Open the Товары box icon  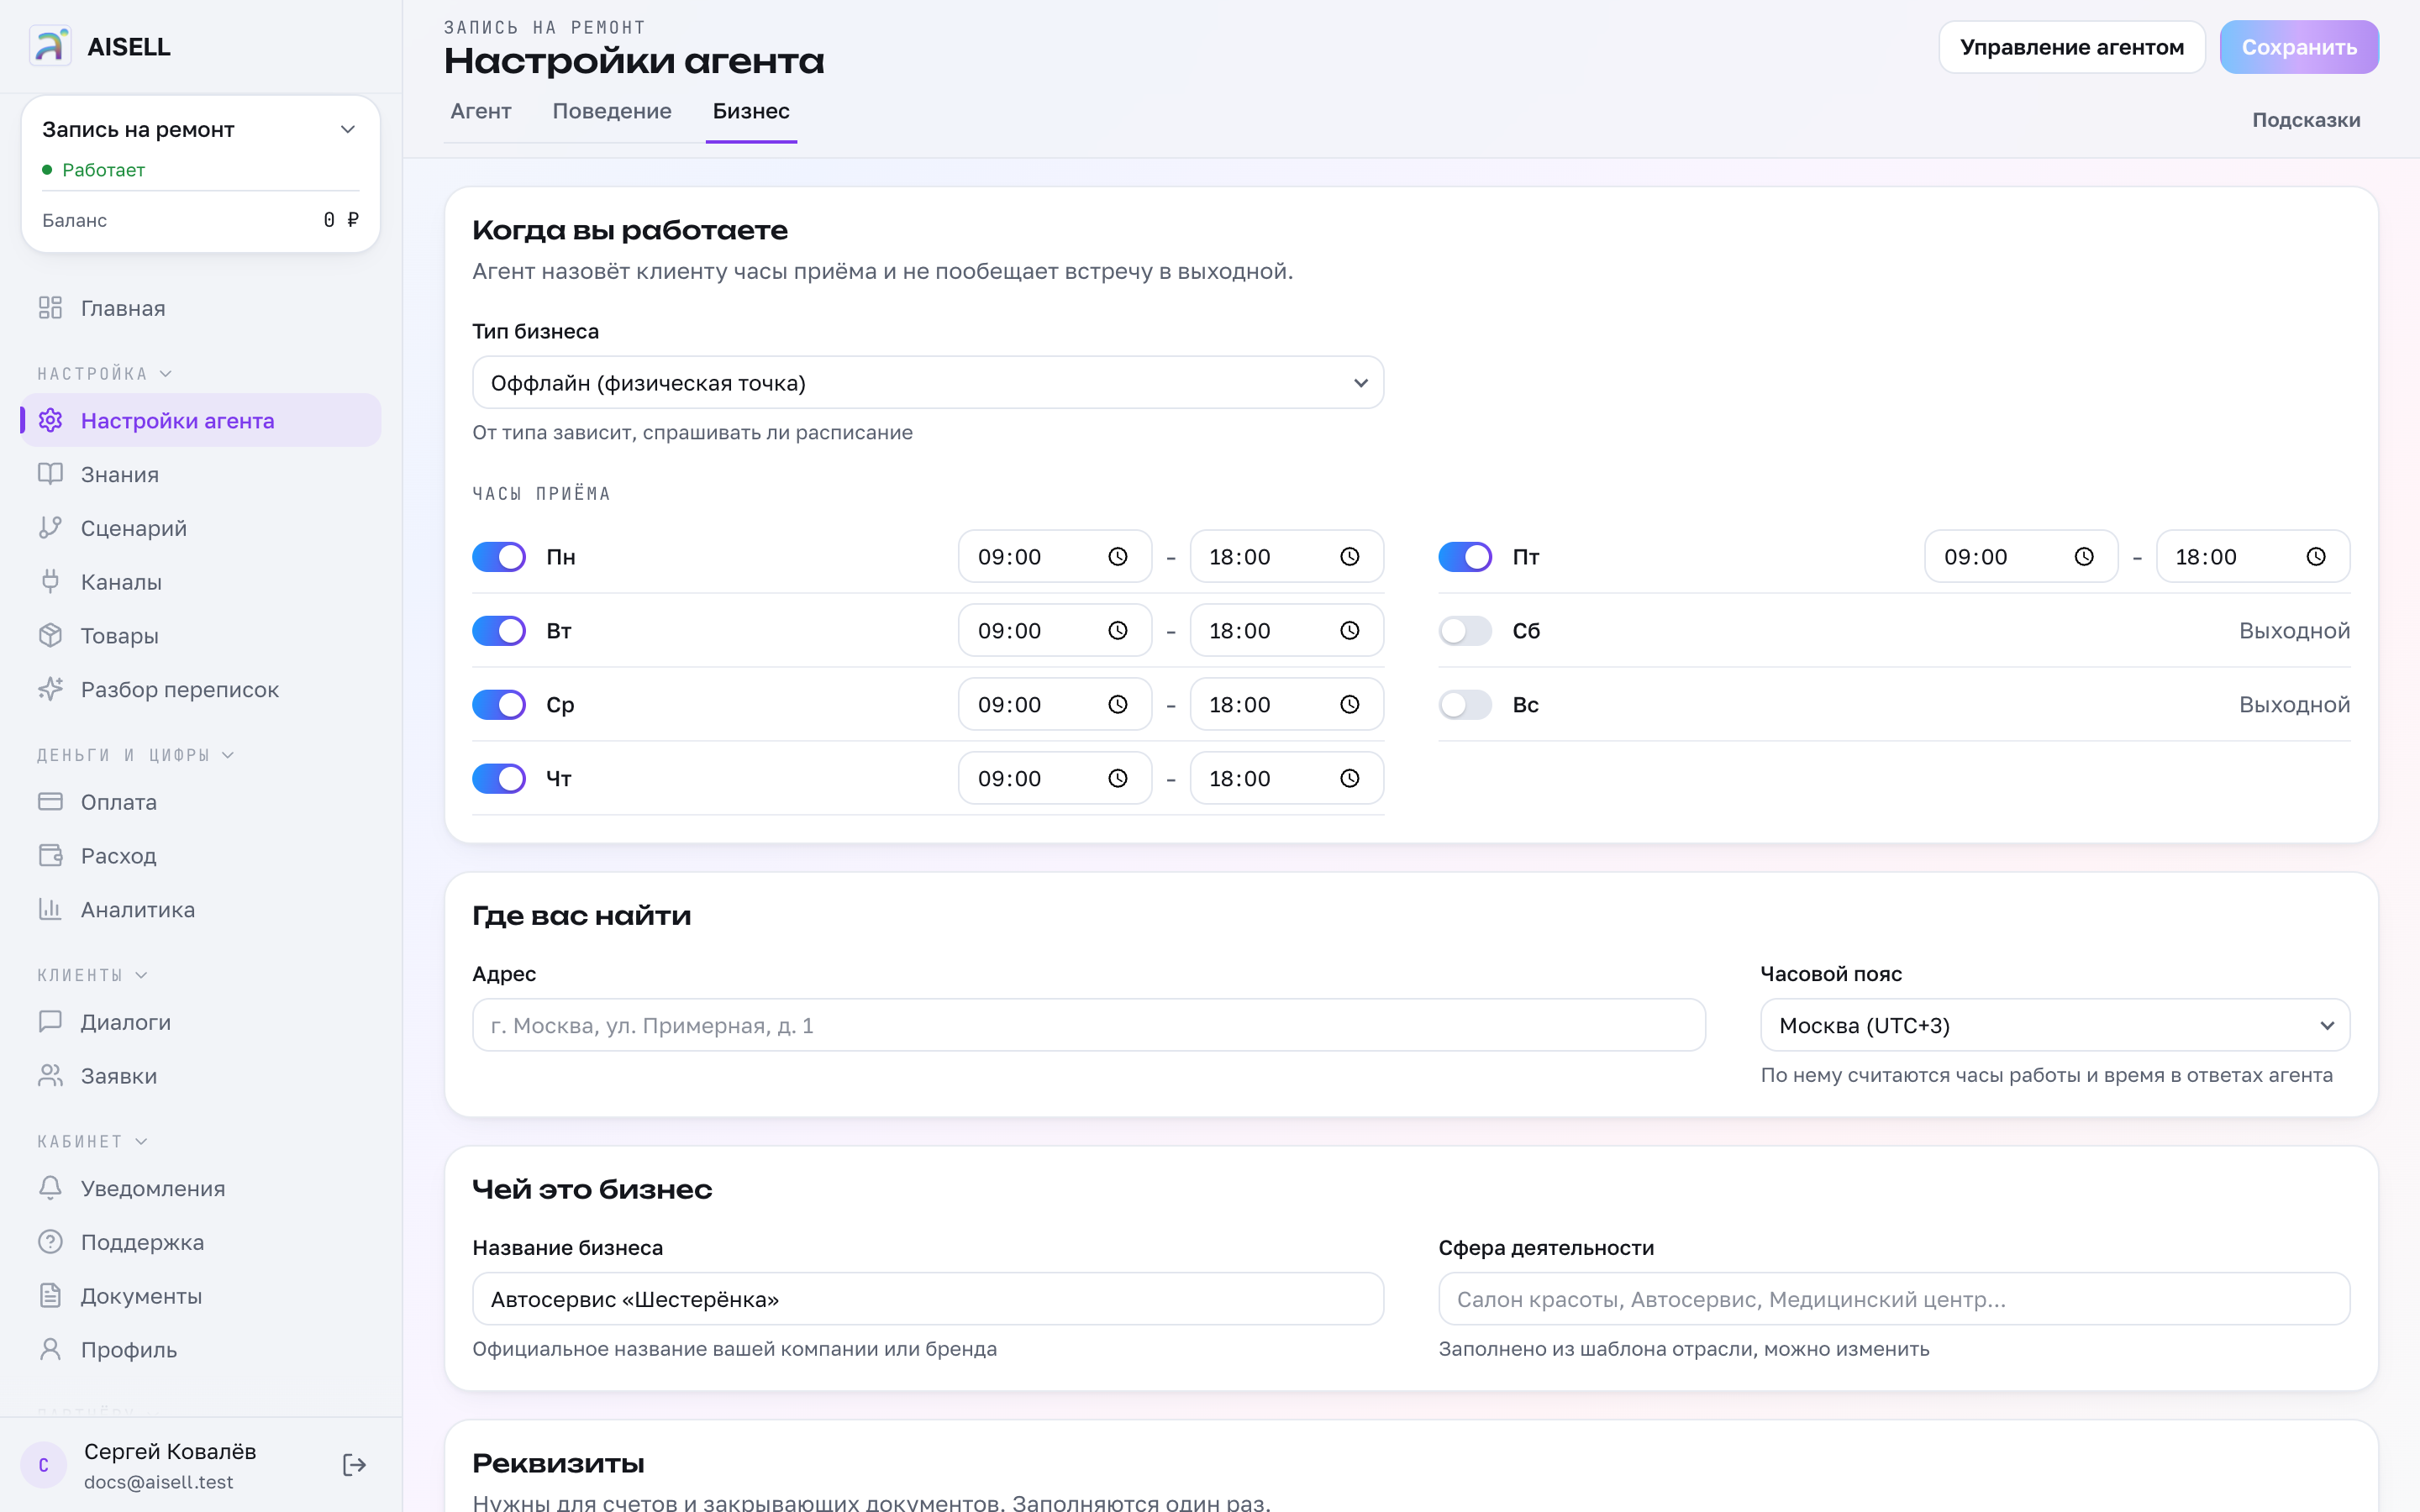click(x=50, y=636)
